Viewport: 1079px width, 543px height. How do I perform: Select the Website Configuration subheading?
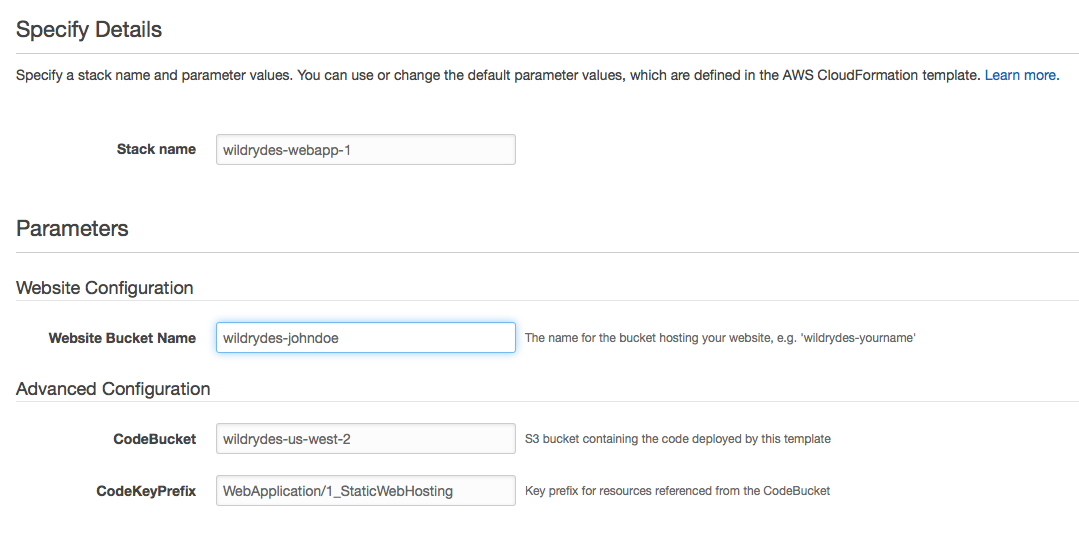(x=105, y=288)
